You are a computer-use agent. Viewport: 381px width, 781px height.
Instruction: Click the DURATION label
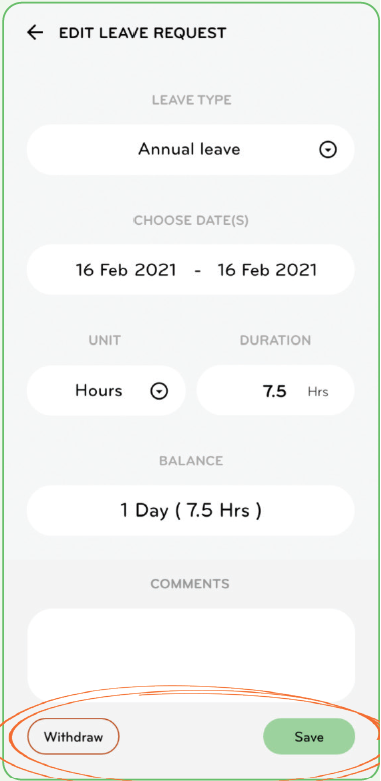click(275, 340)
